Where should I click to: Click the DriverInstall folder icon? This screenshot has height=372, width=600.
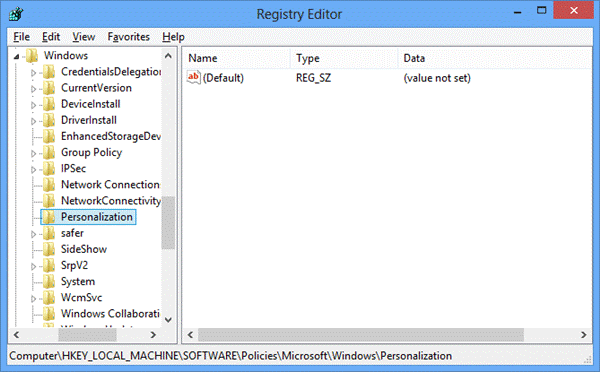(x=49, y=120)
